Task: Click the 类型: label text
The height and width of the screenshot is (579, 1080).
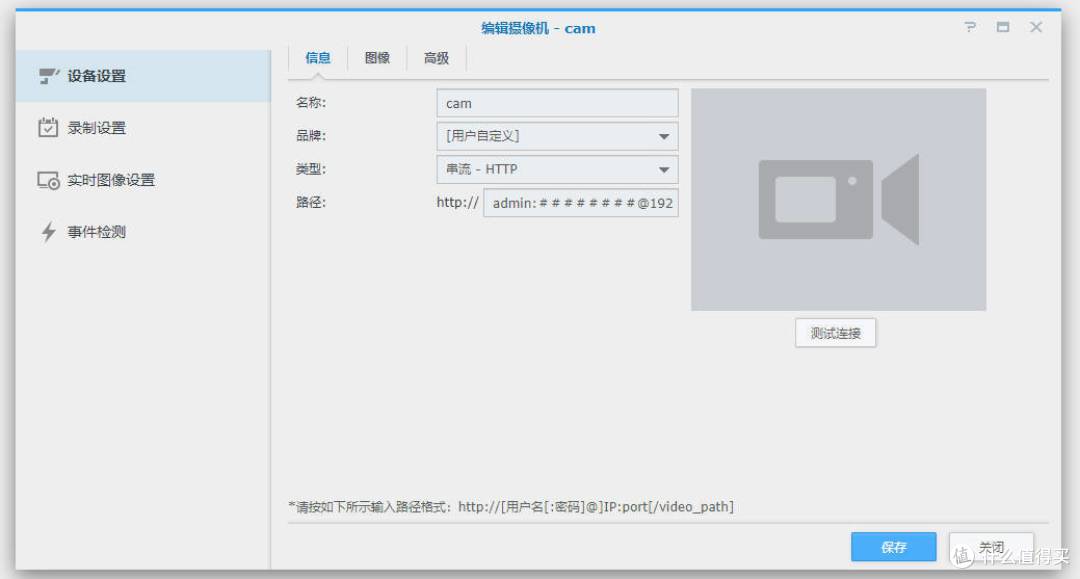Action: (x=311, y=169)
